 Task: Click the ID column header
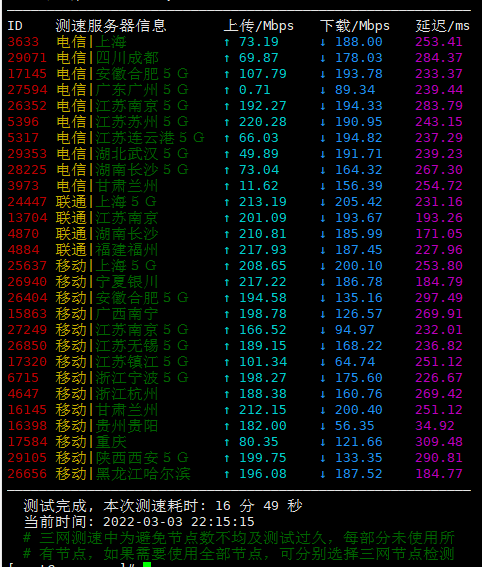(15, 26)
